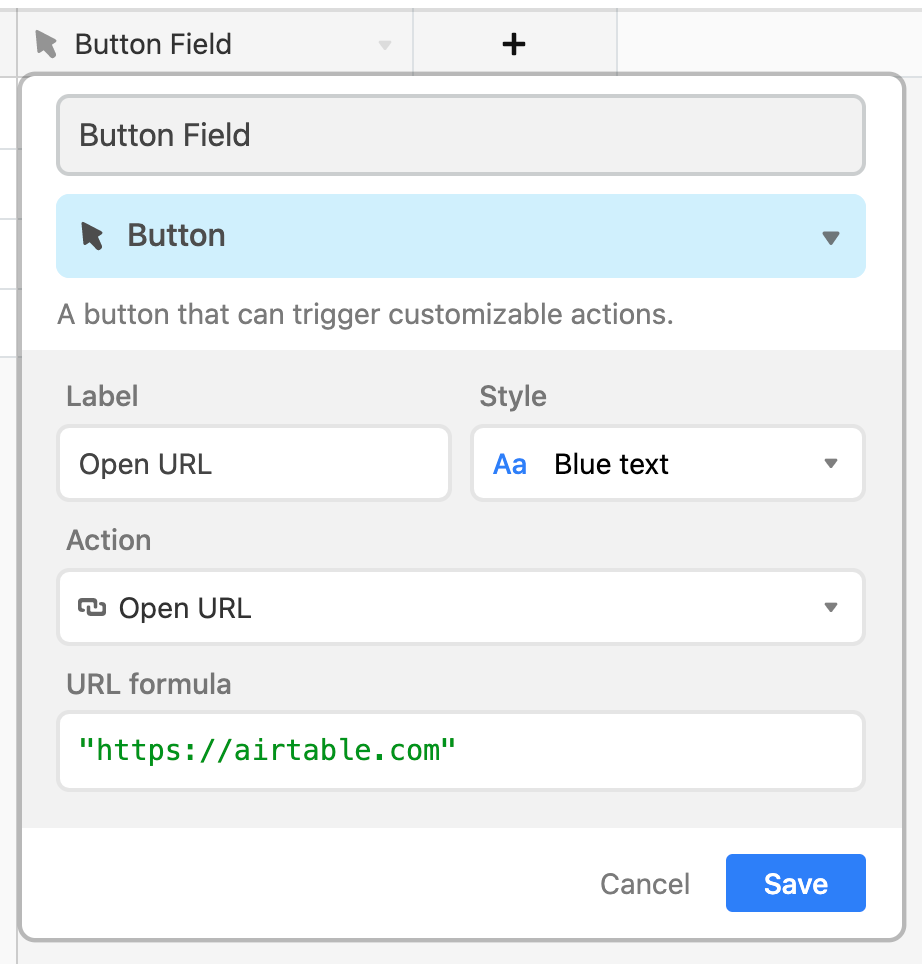
Task: Open the Blue text style dropdown
Action: tap(668, 464)
